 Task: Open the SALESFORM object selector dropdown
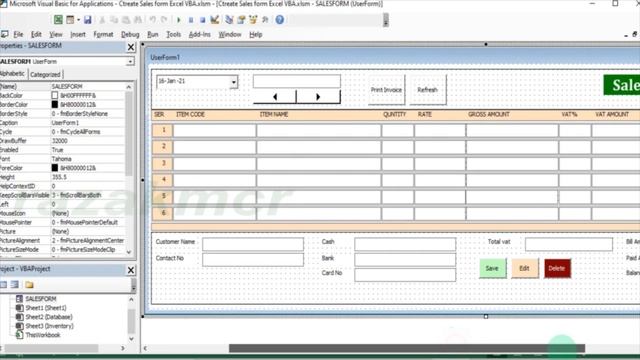(x=130, y=62)
